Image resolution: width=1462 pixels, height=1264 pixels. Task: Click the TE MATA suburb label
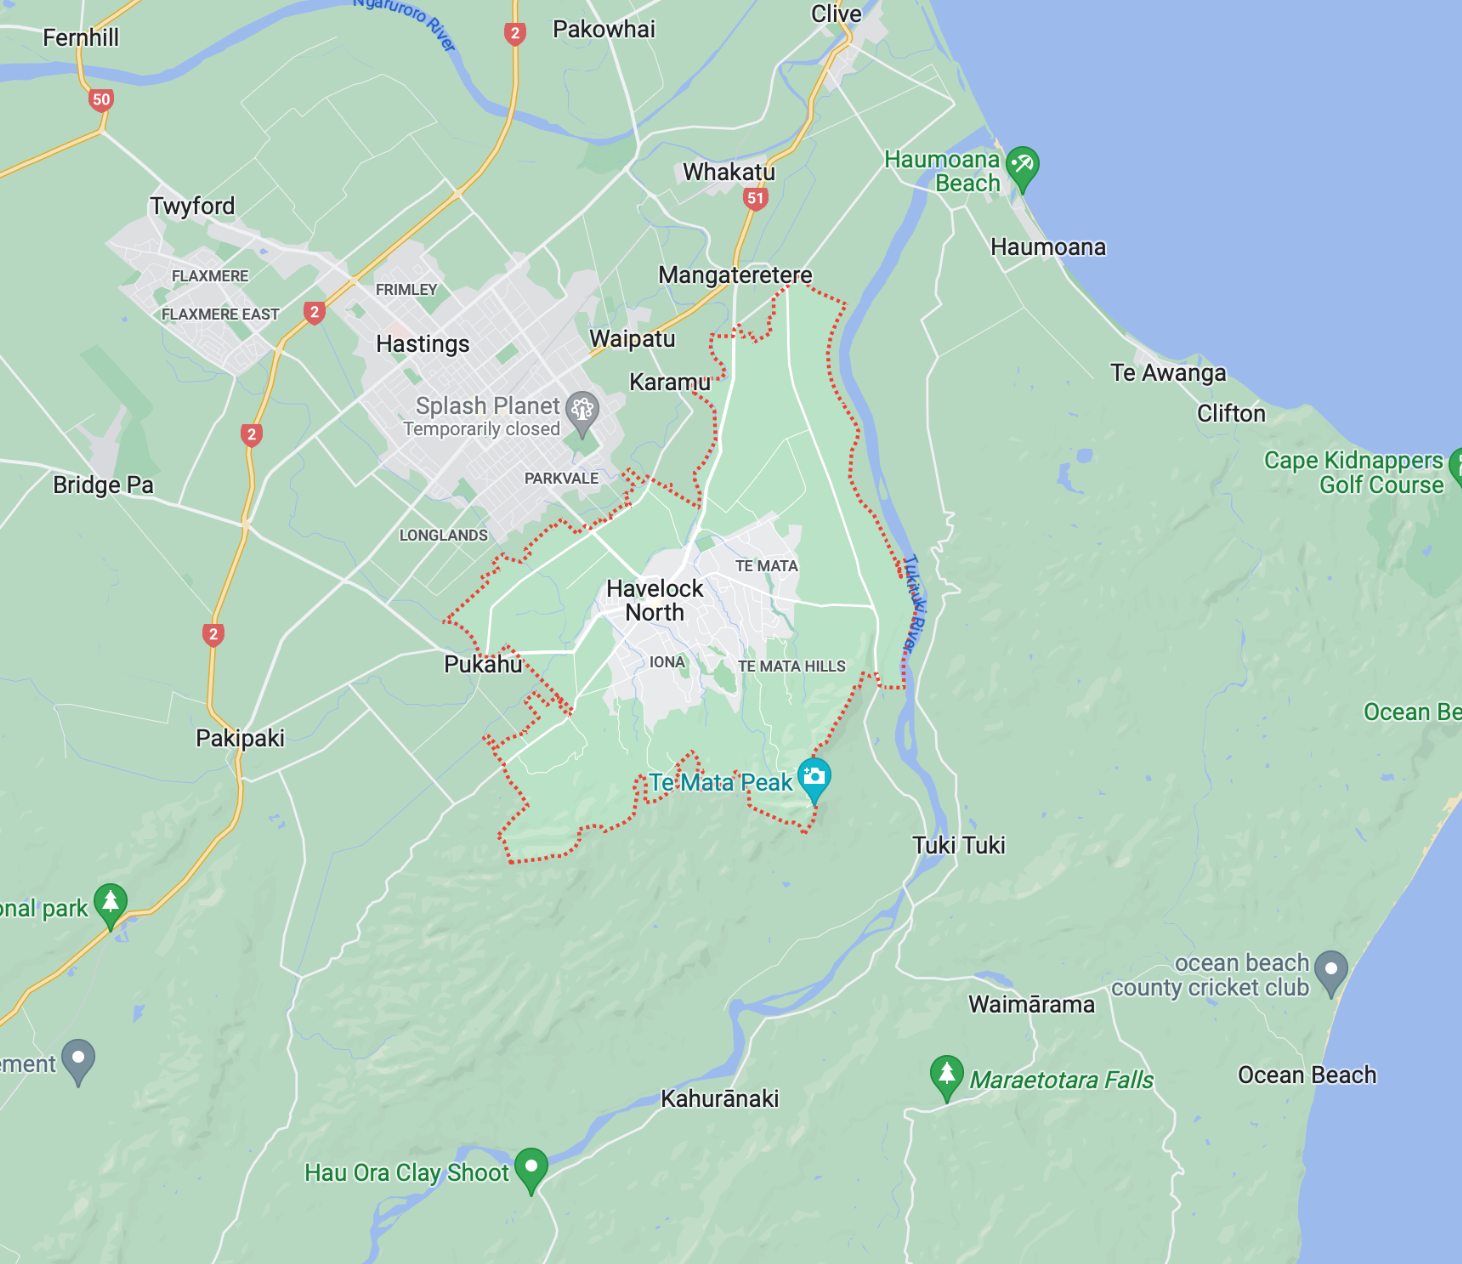[766, 566]
